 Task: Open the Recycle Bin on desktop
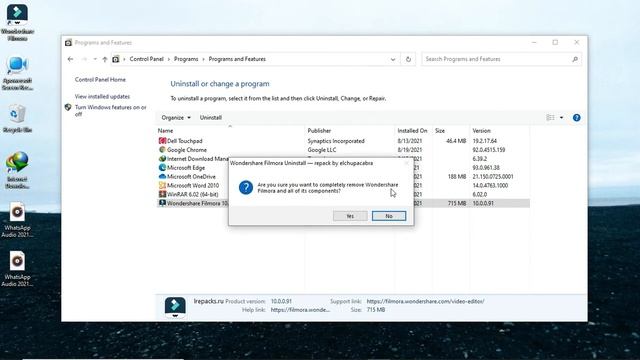[17, 118]
